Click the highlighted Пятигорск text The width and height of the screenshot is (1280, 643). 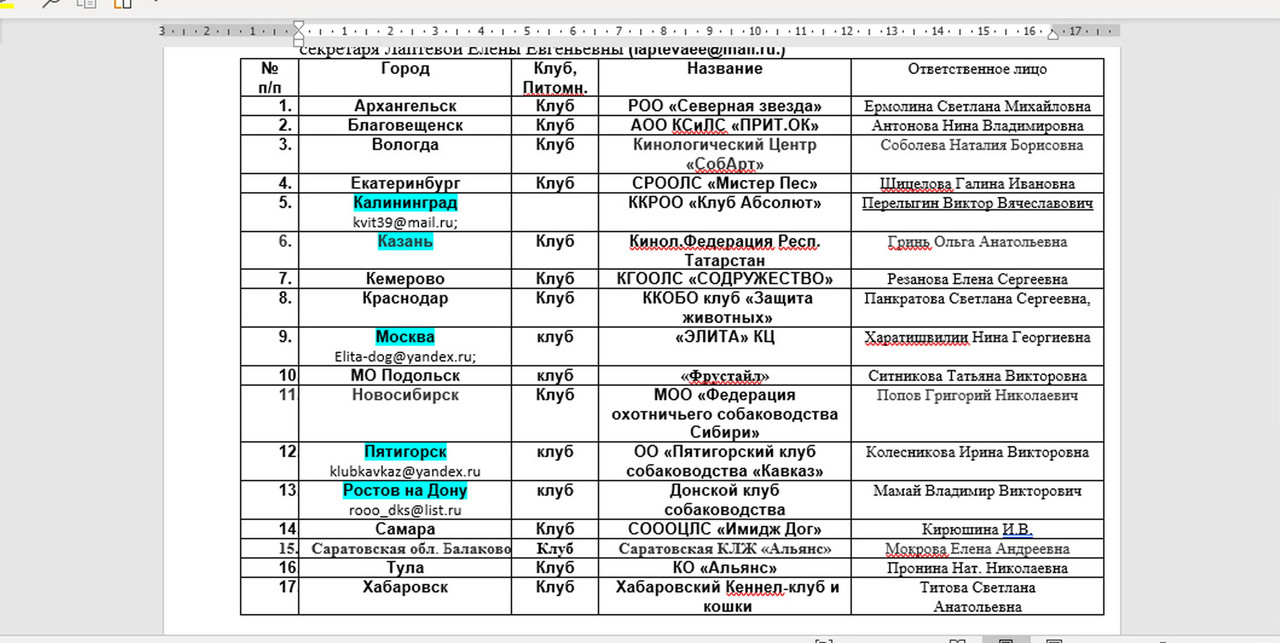405,452
